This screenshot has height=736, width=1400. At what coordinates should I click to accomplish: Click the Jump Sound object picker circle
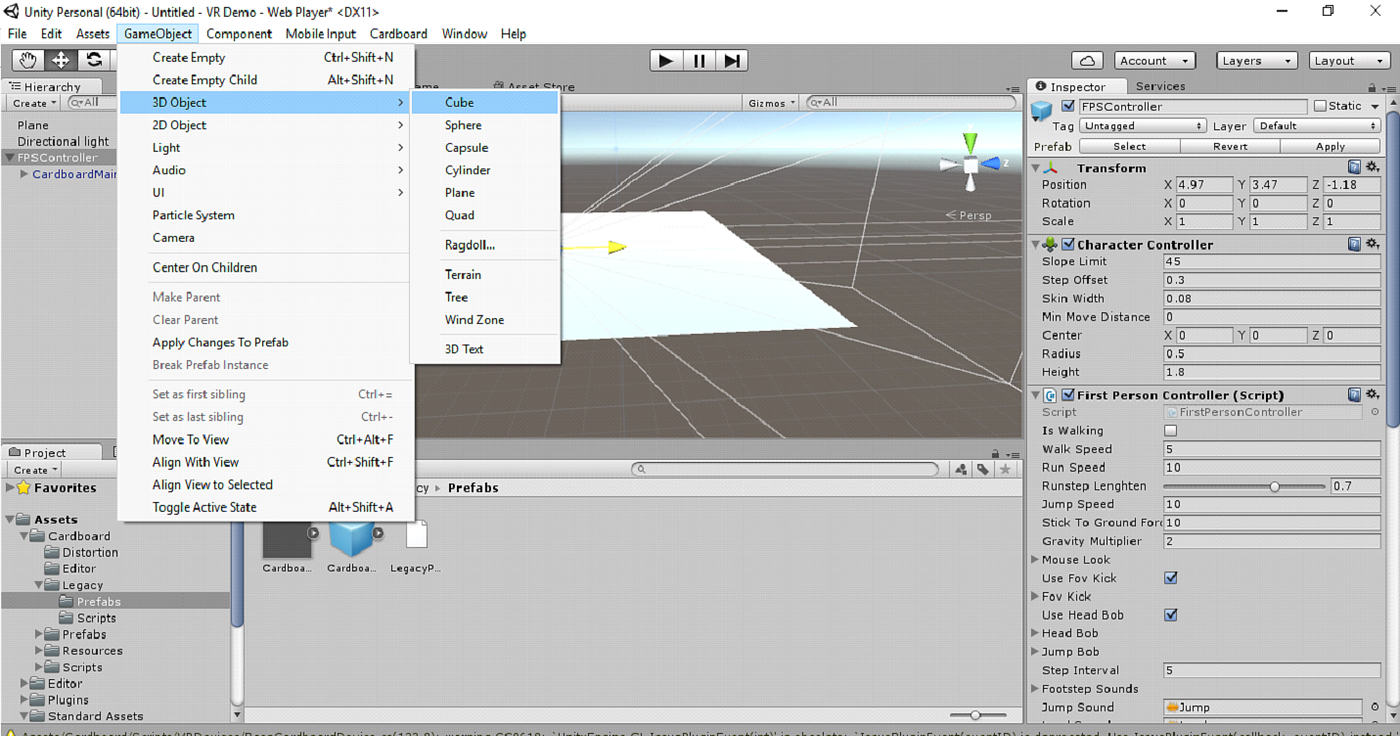click(1375, 707)
